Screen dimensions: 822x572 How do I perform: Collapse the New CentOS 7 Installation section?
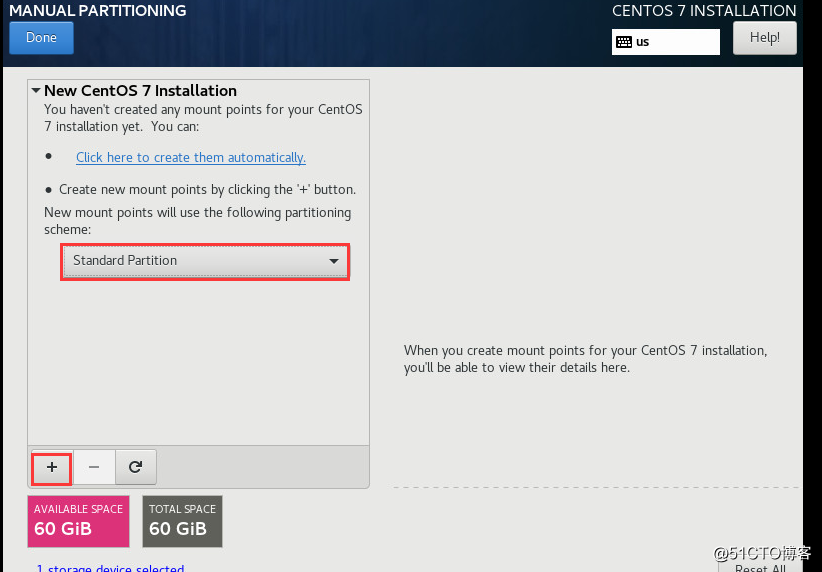pos(36,91)
